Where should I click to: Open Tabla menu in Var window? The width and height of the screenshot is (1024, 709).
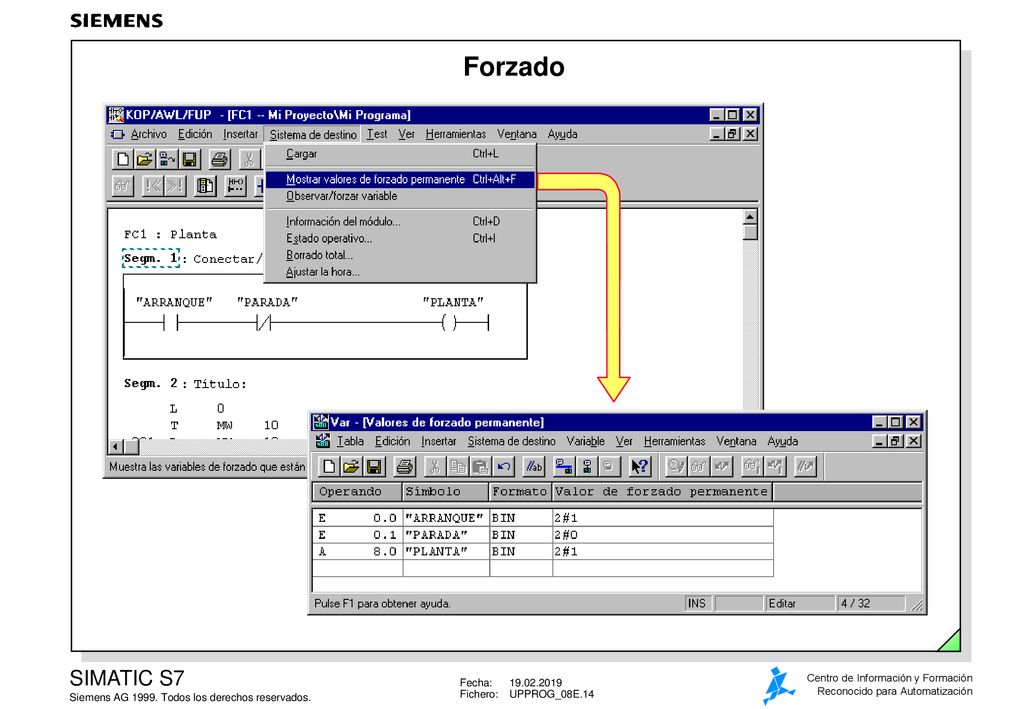coord(350,441)
